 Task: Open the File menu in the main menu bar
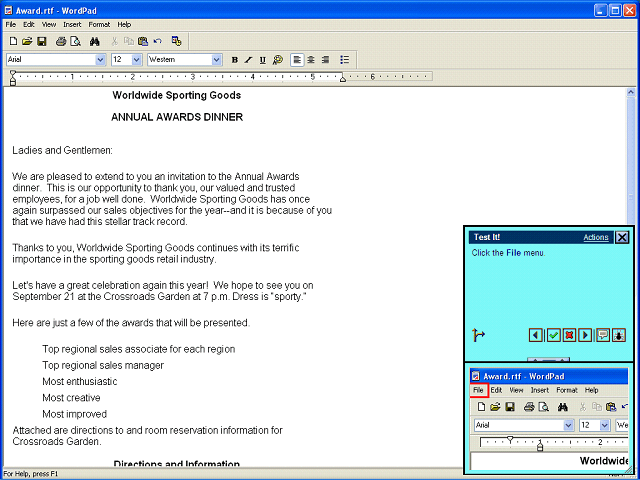pos(11,24)
